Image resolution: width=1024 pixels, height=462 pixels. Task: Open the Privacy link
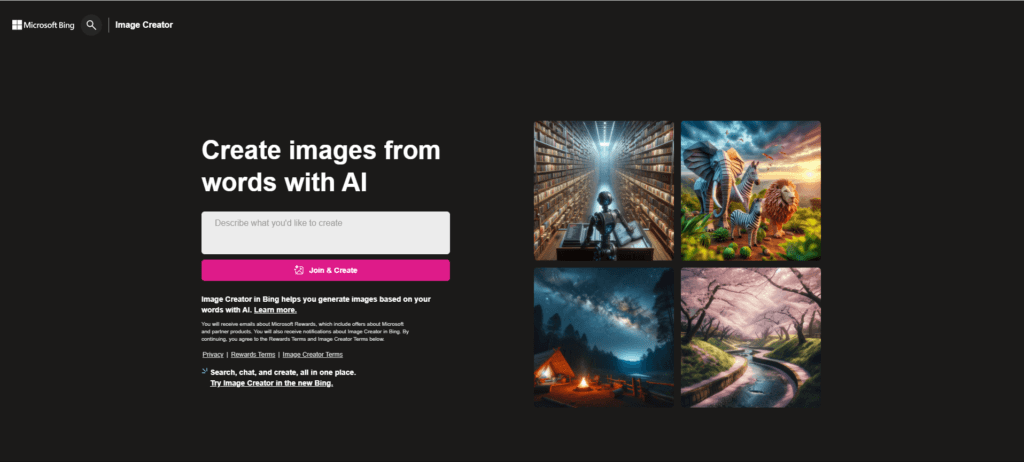click(x=213, y=354)
